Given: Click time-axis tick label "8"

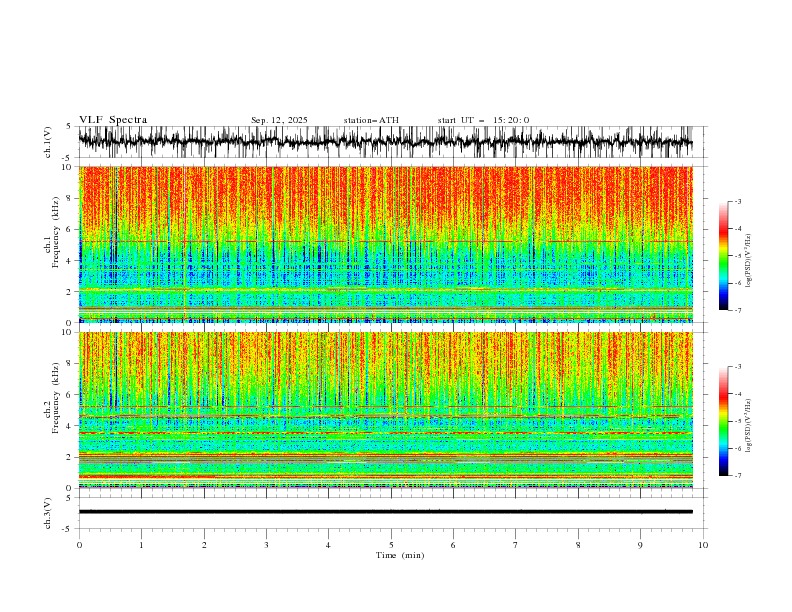Looking at the screenshot, I should click(x=578, y=545).
